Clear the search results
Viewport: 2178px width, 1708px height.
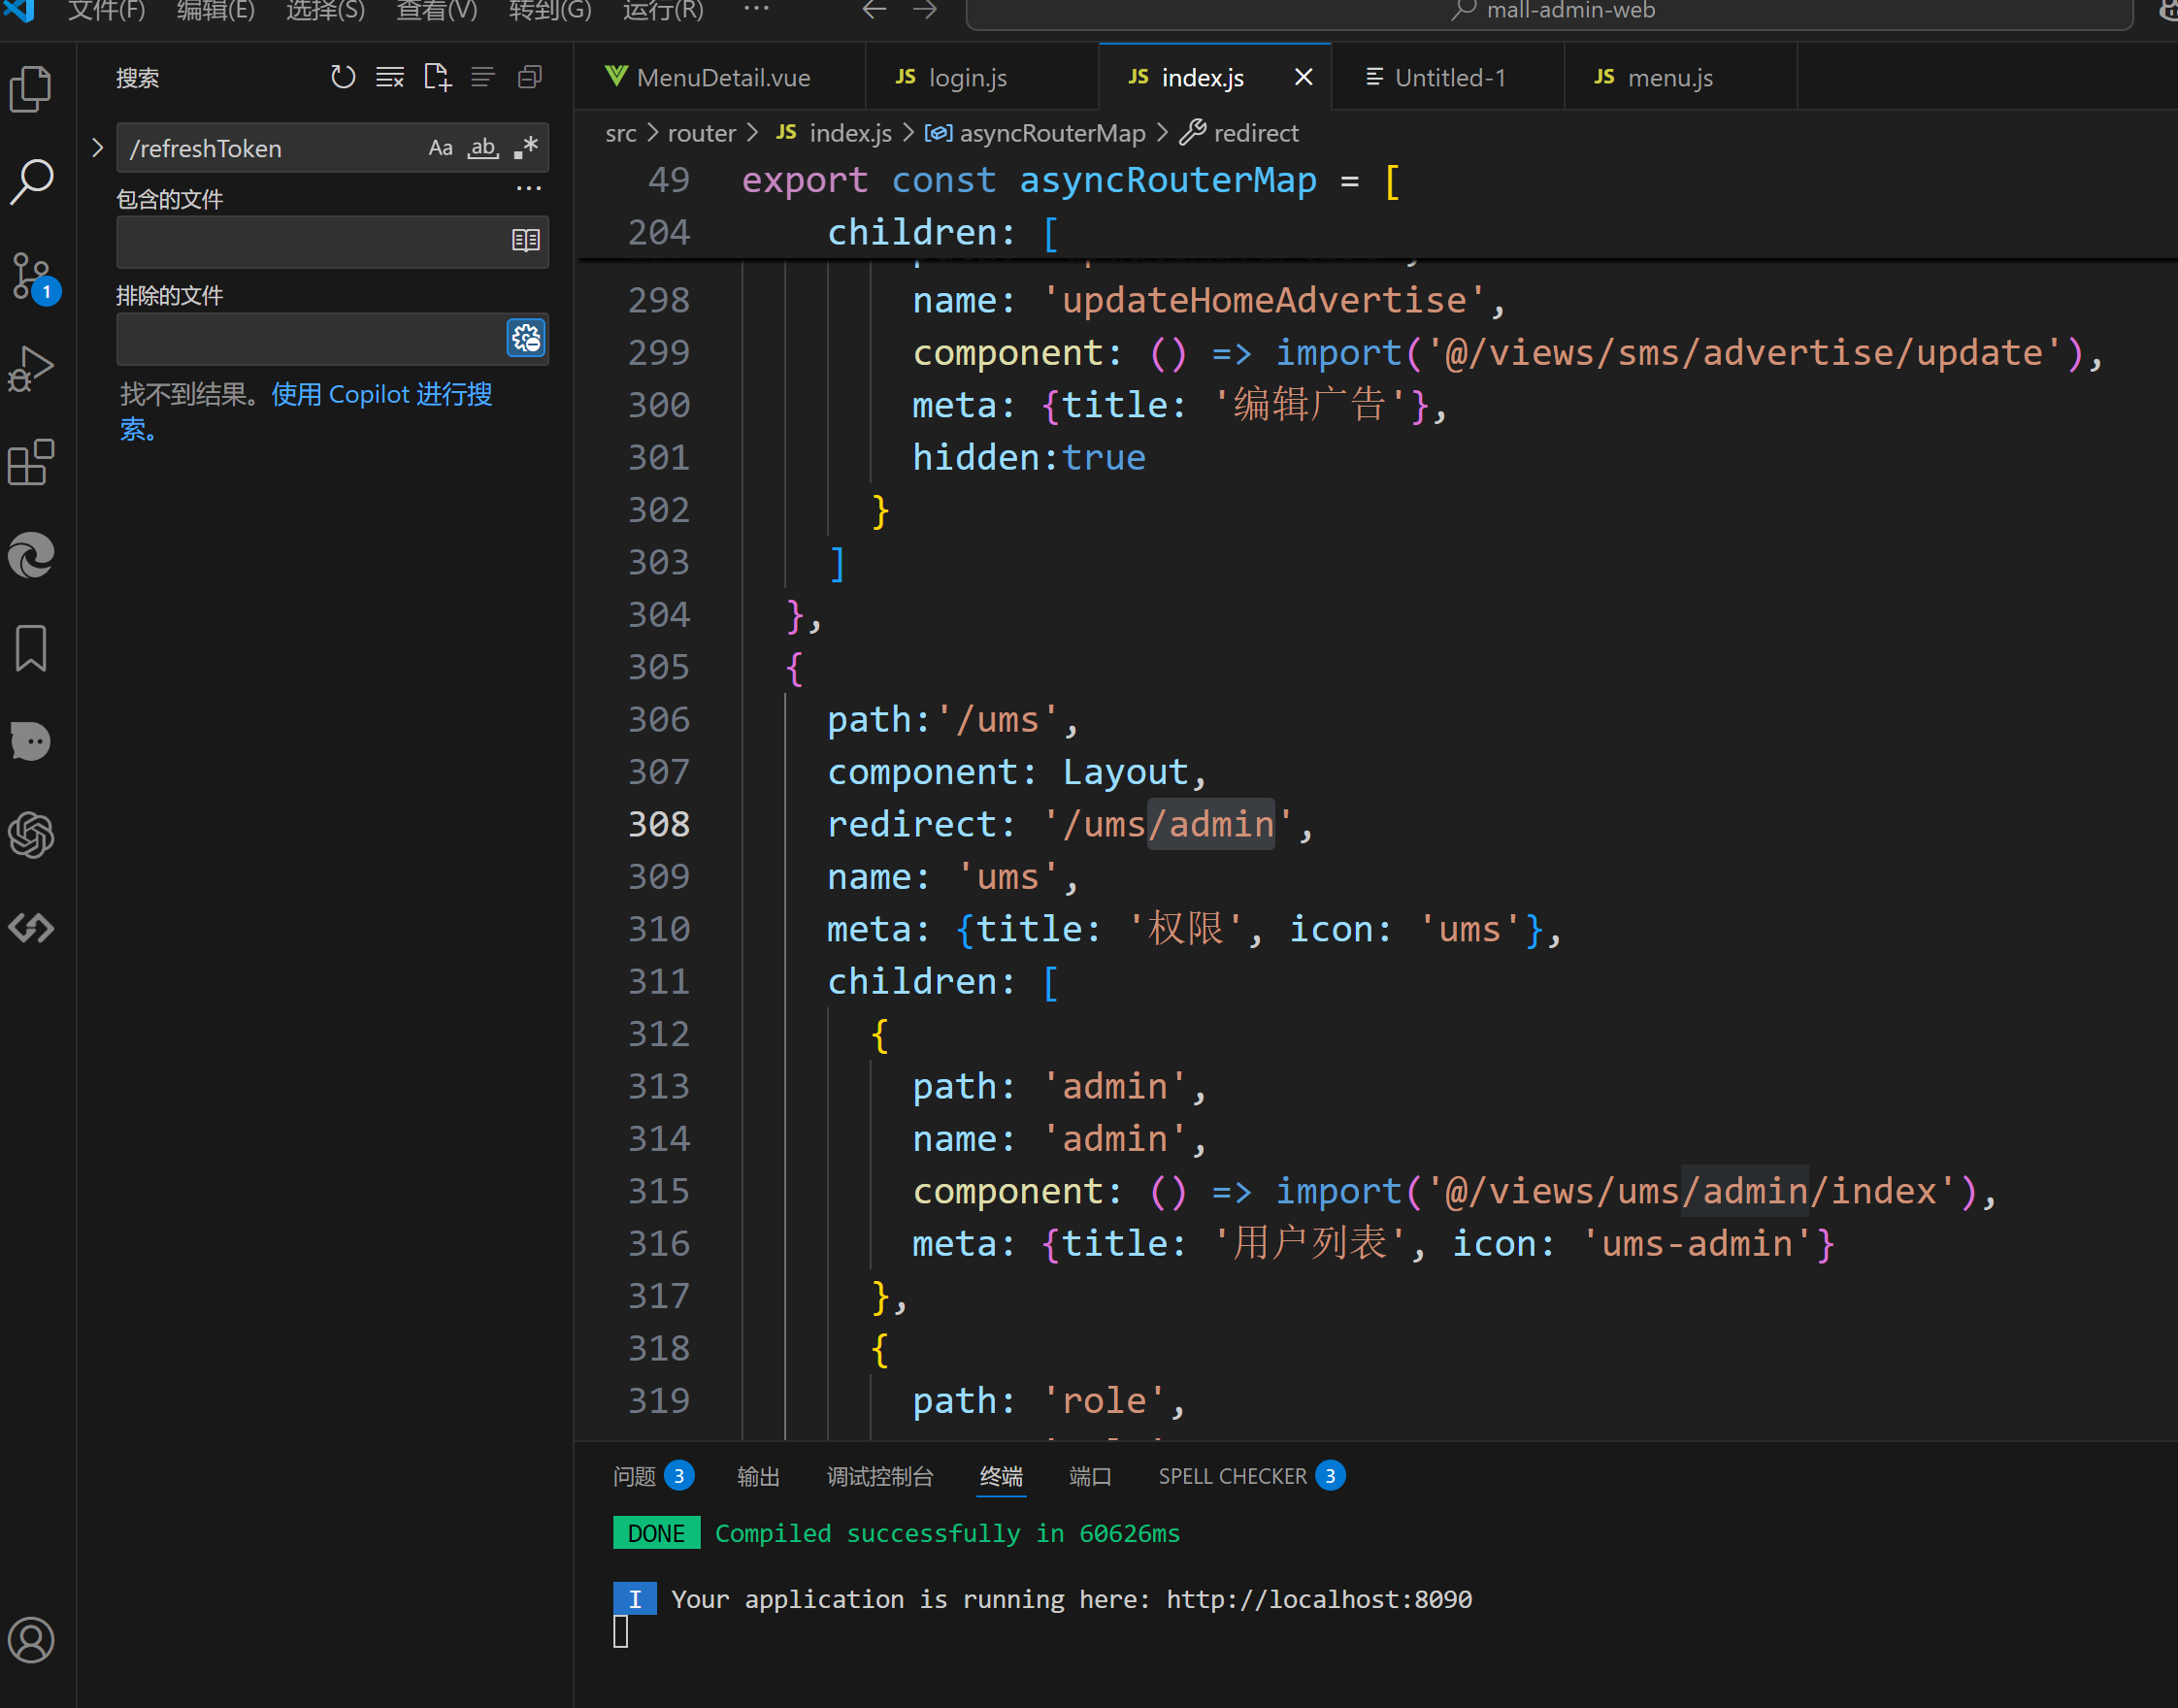tap(390, 77)
